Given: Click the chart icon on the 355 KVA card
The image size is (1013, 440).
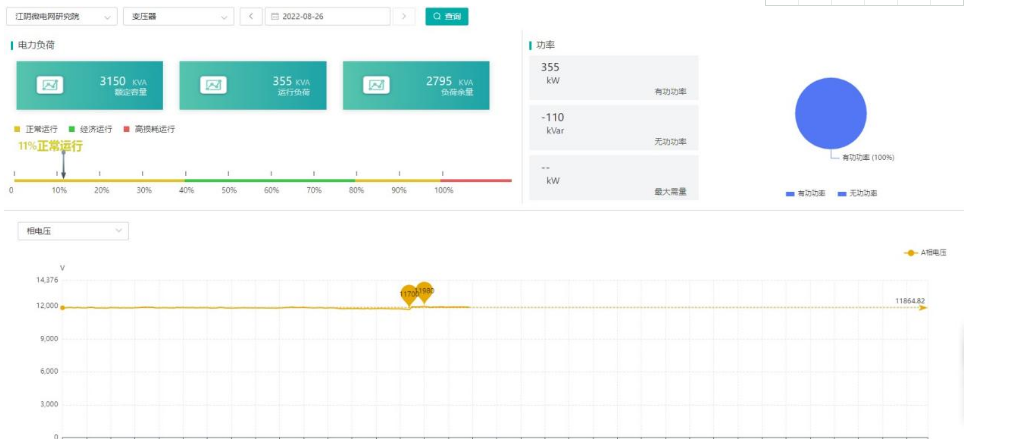Looking at the screenshot, I should tap(213, 85).
